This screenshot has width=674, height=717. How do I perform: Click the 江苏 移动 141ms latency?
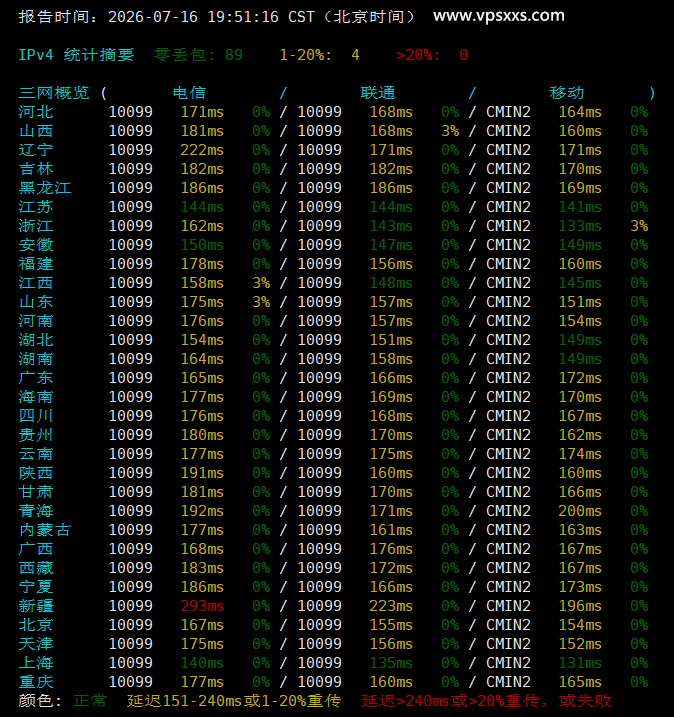coord(580,207)
